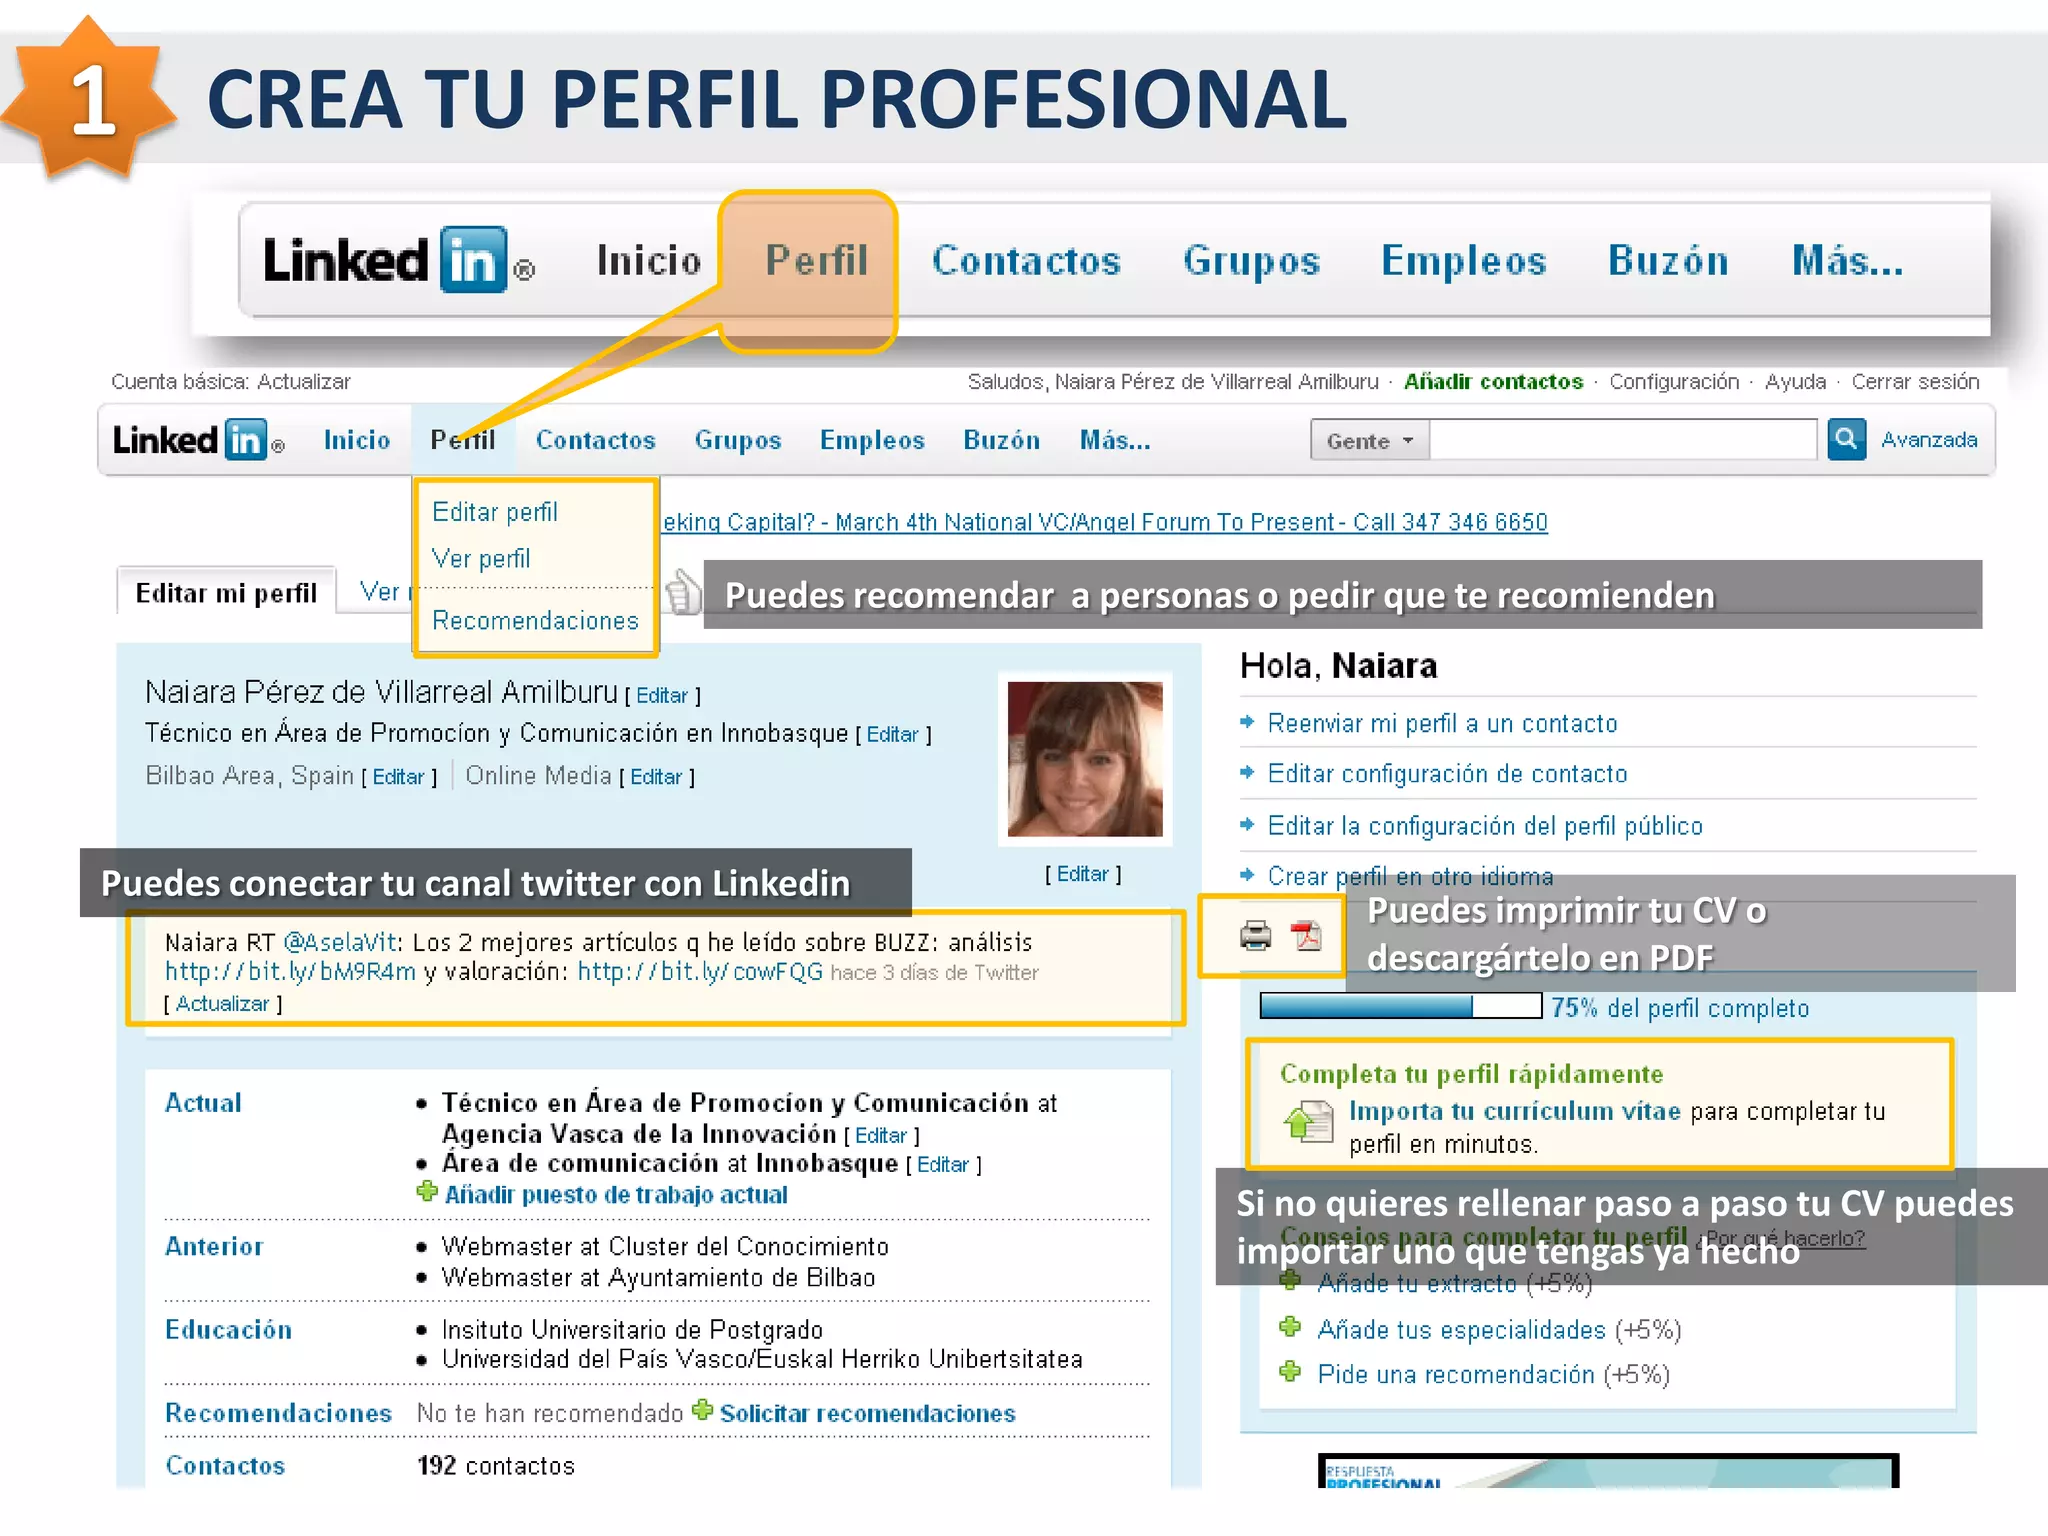Click the Actual section heading
The image size is (2048, 1536).
(x=203, y=1102)
